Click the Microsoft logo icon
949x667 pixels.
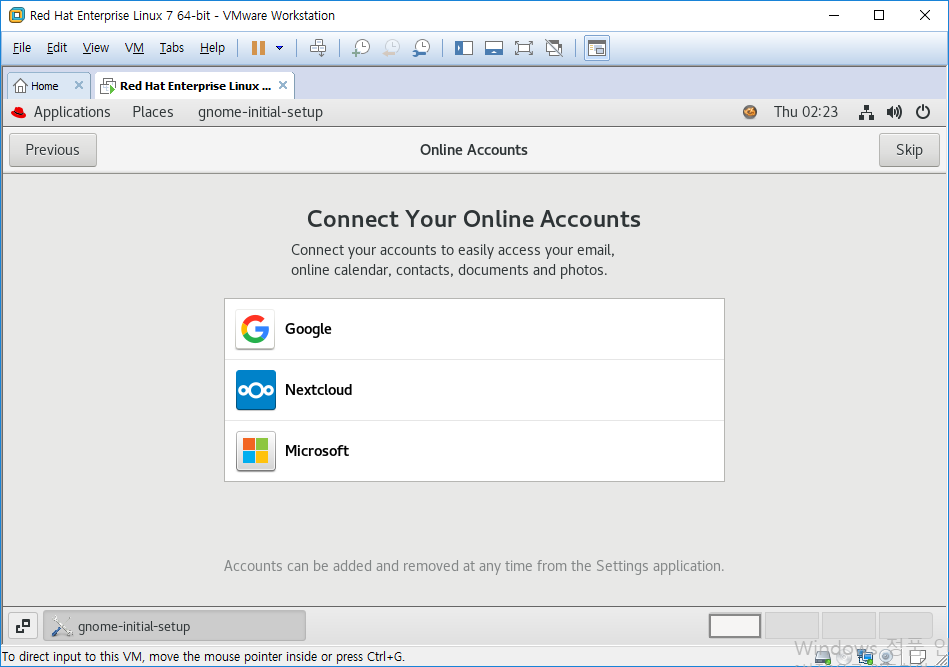255,452
